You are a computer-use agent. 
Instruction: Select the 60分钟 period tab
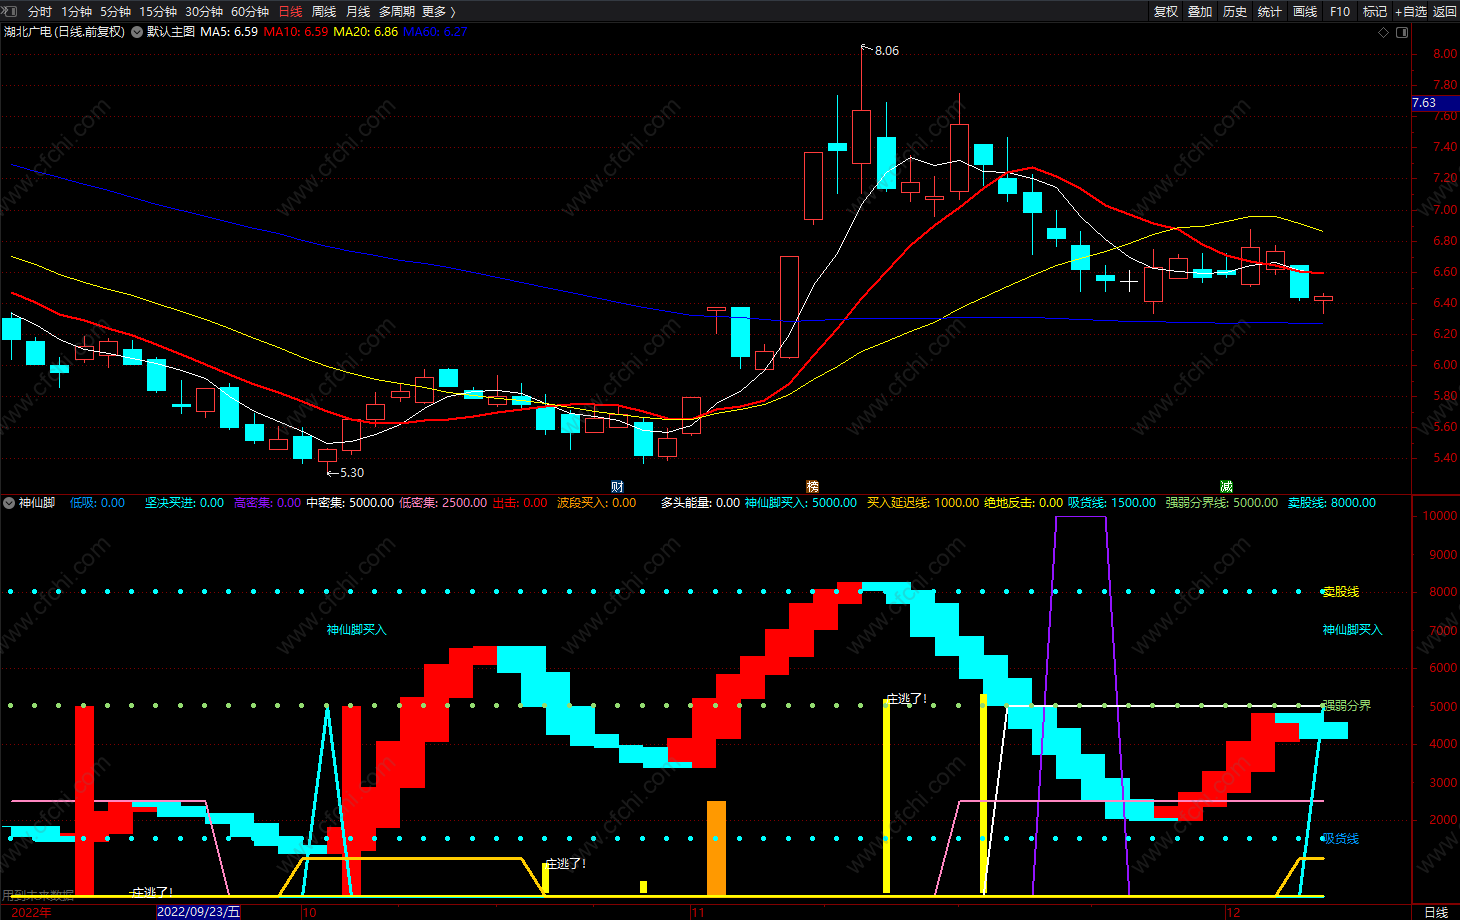pyautogui.click(x=250, y=11)
